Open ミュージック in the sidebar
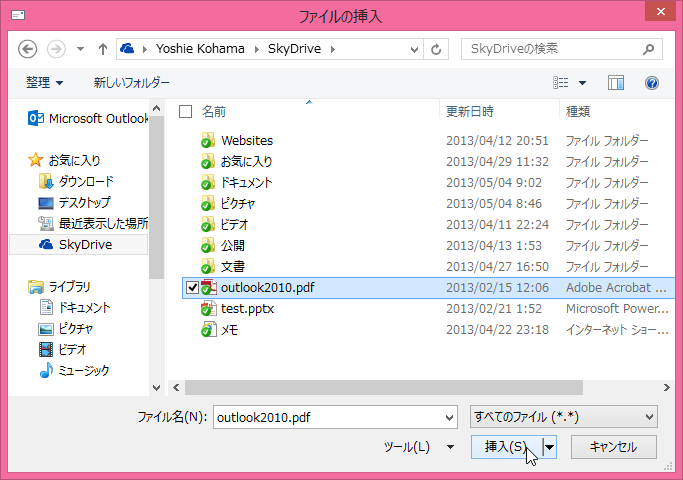Image resolution: width=683 pixels, height=480 pixels. [74, 370]
